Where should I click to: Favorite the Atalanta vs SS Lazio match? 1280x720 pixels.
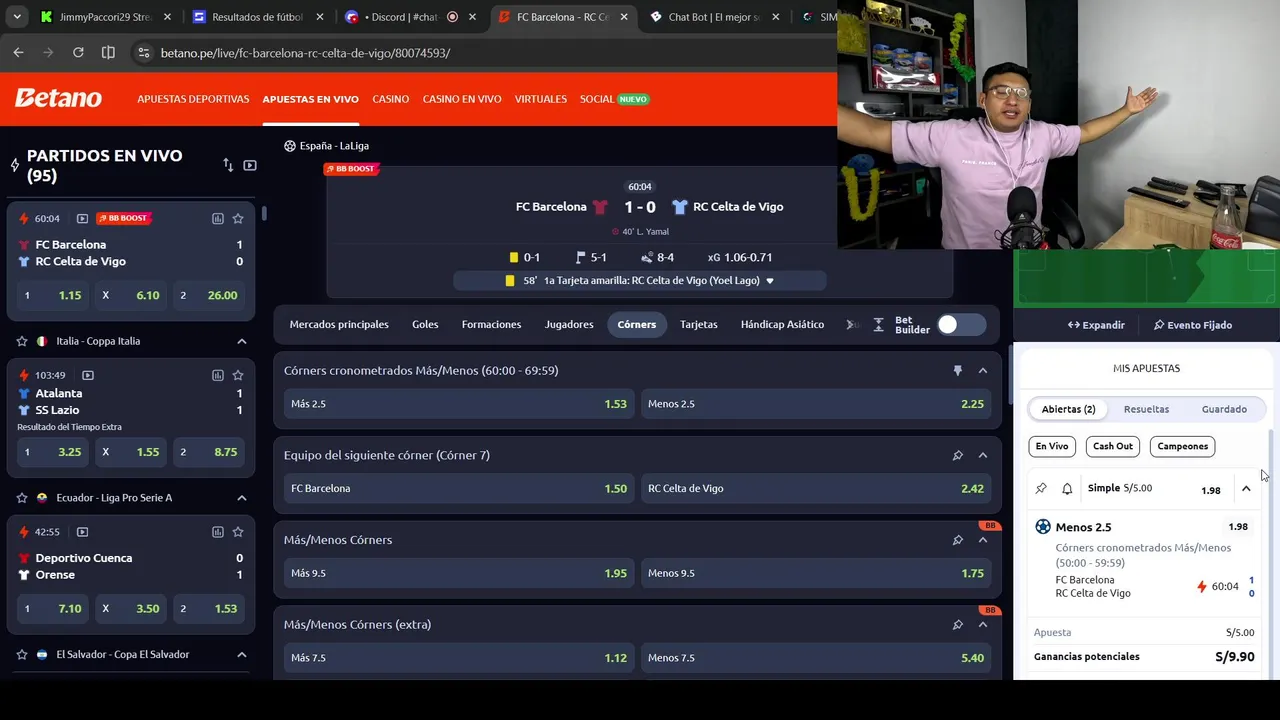point(238,375)
